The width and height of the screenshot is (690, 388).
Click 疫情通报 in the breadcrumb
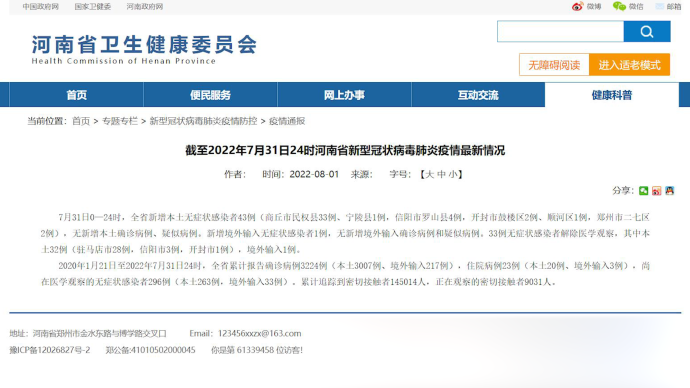(287, 121)
